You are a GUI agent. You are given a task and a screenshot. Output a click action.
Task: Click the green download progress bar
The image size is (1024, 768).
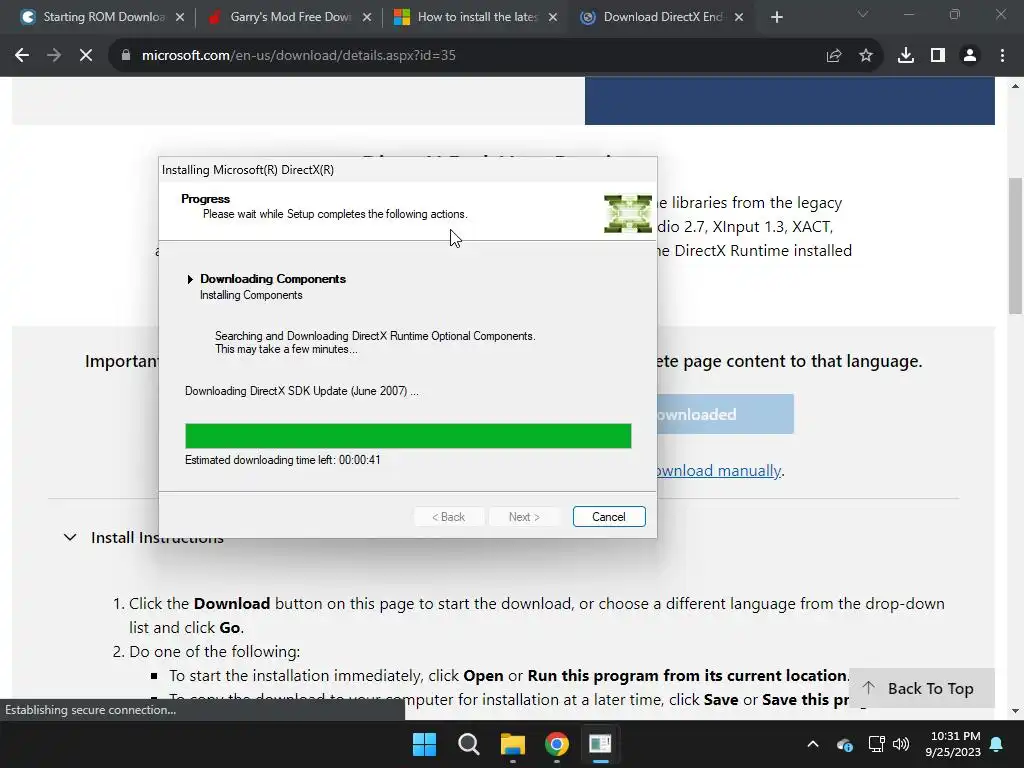click(x=408, y=436)
